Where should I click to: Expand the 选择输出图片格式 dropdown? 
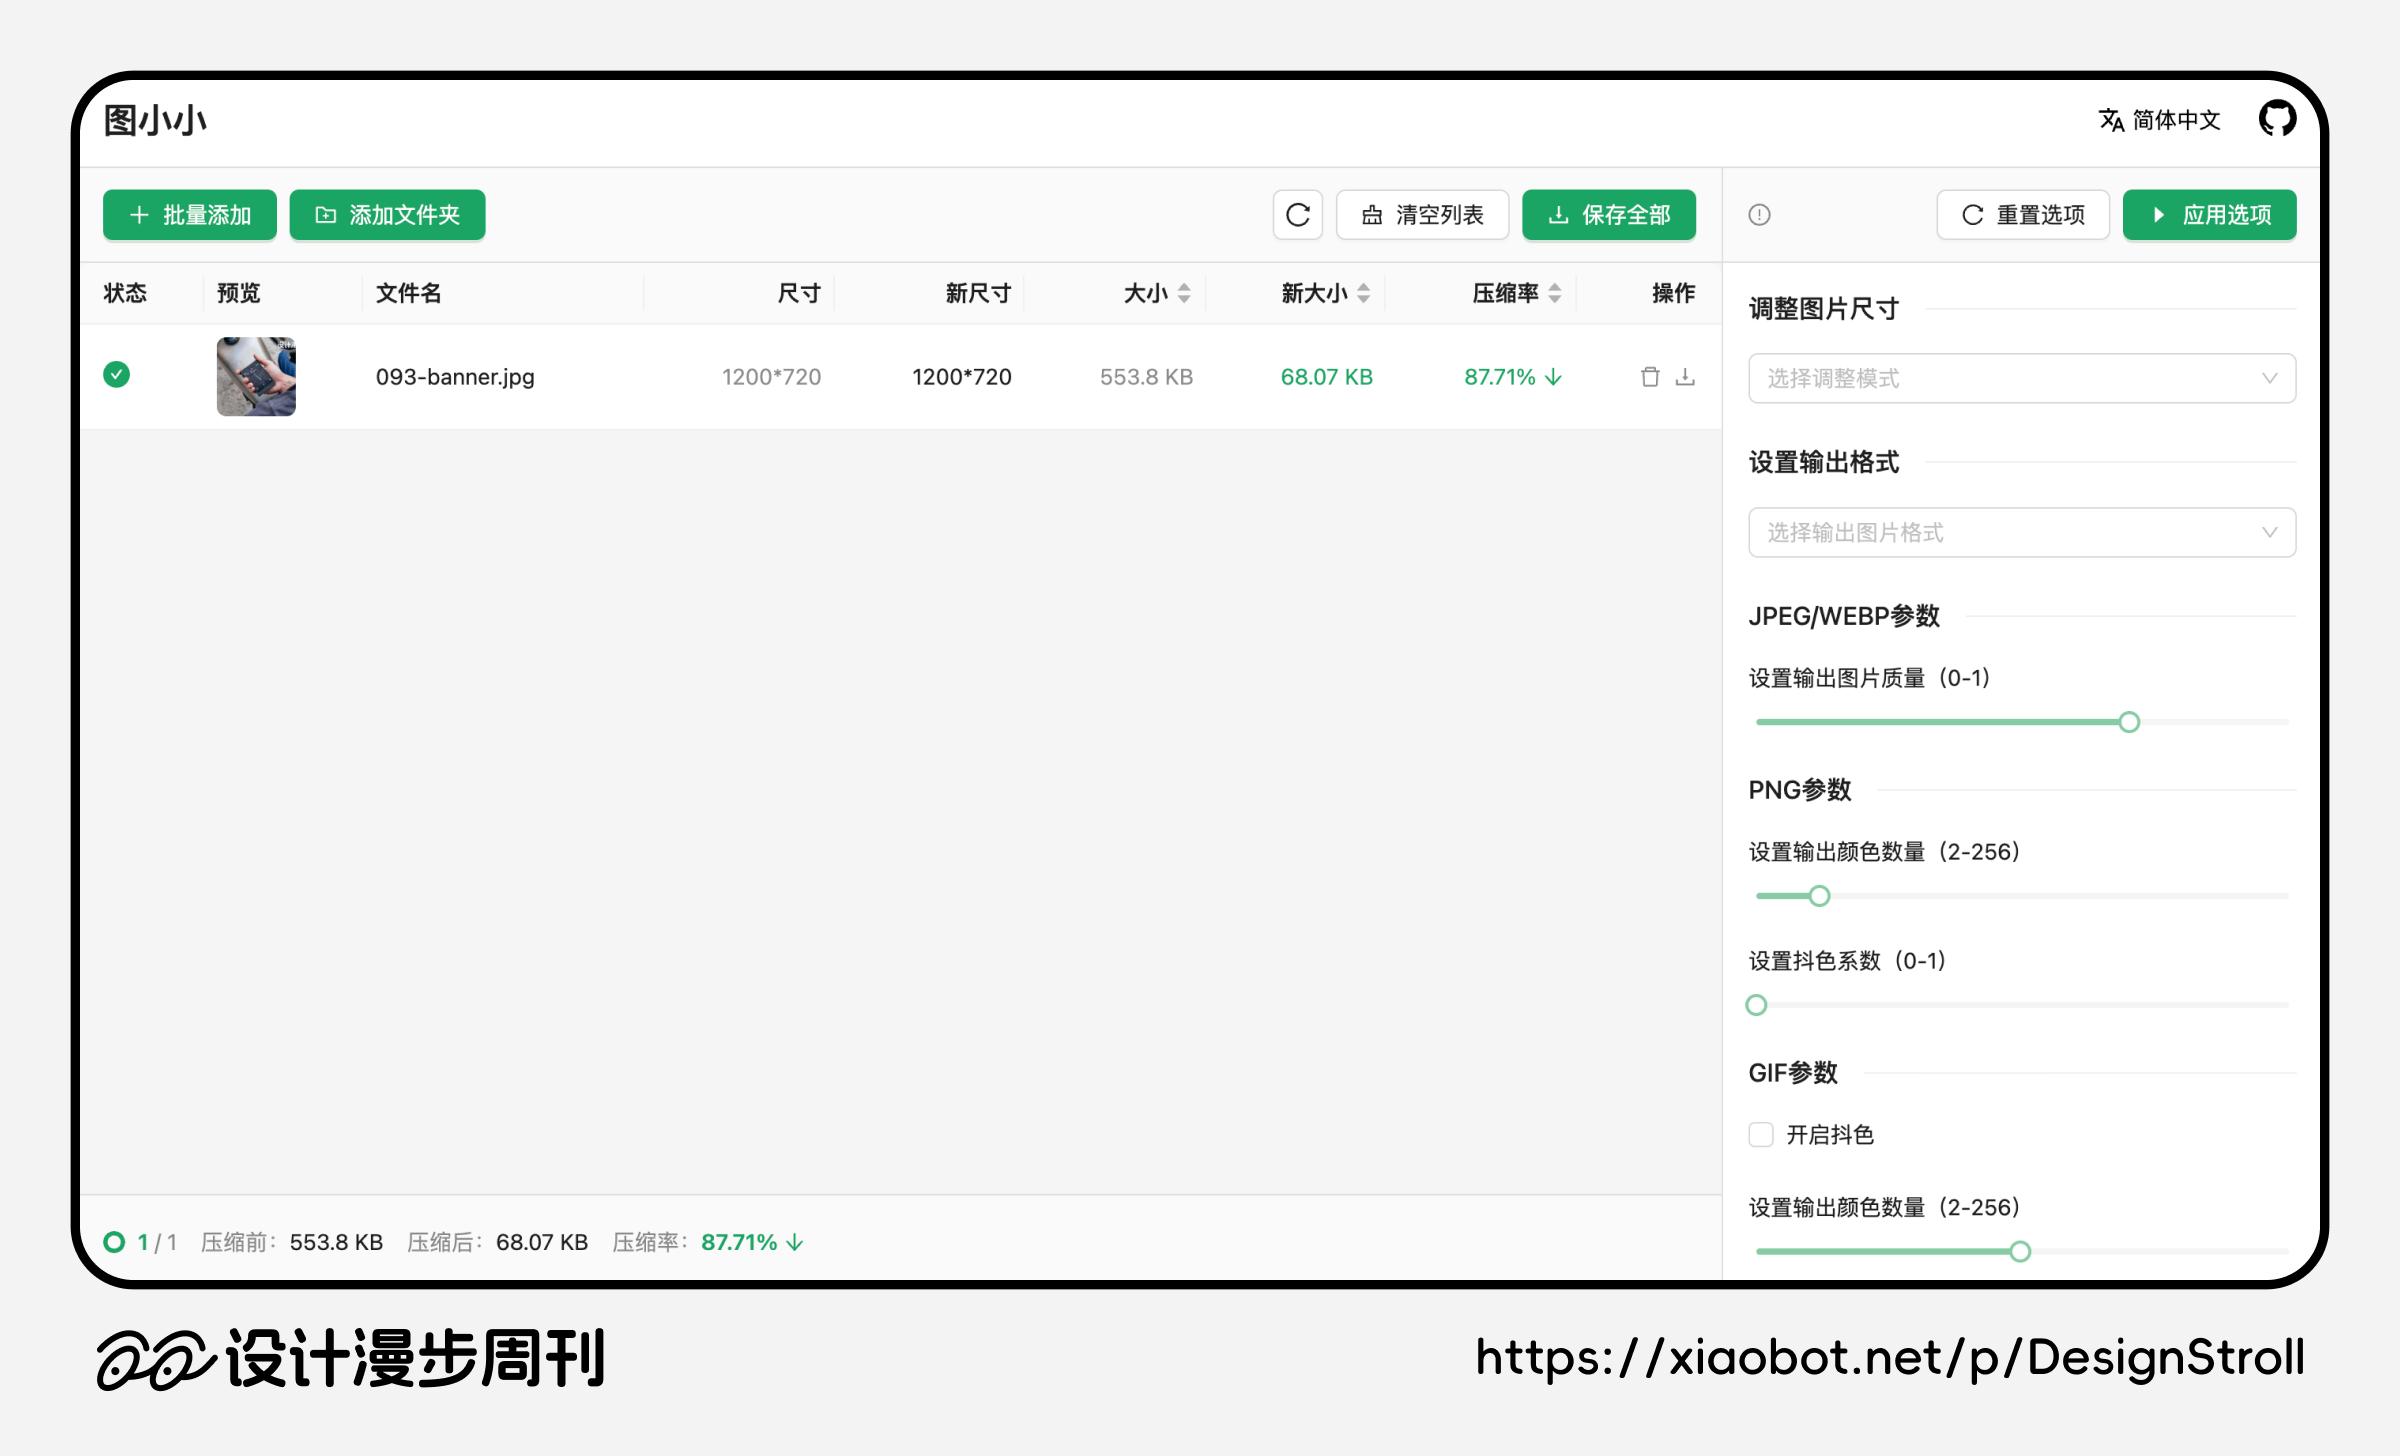click(2021, 532)
